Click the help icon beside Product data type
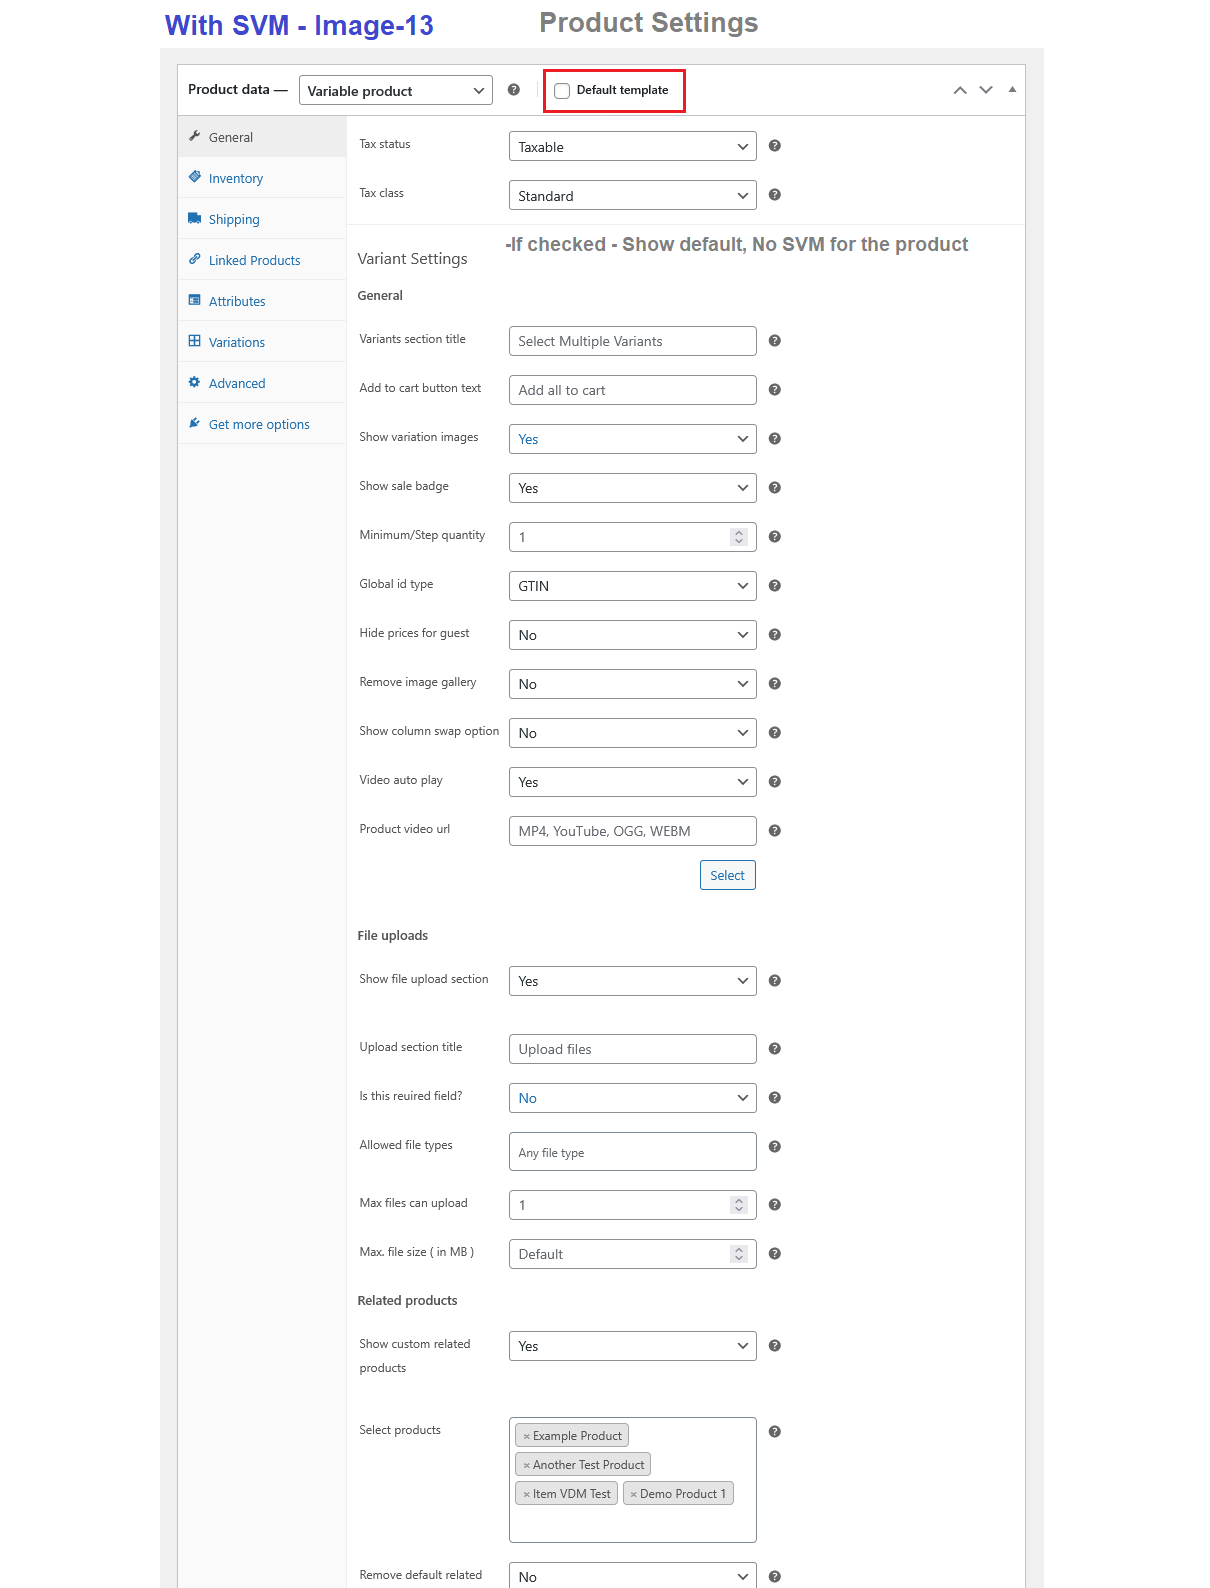The width and height of the screenshot is (1210, 1588). tap(513, 90)
